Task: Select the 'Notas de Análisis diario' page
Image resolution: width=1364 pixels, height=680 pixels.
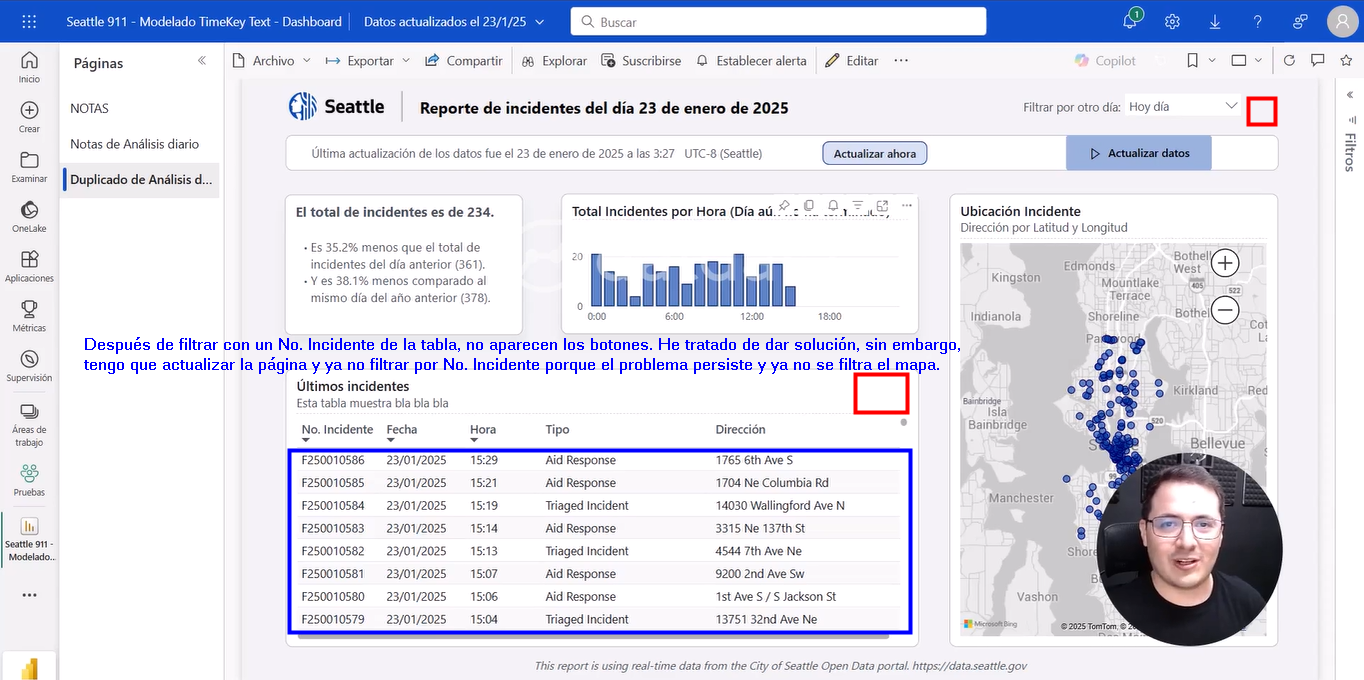Action: (134, 144)
